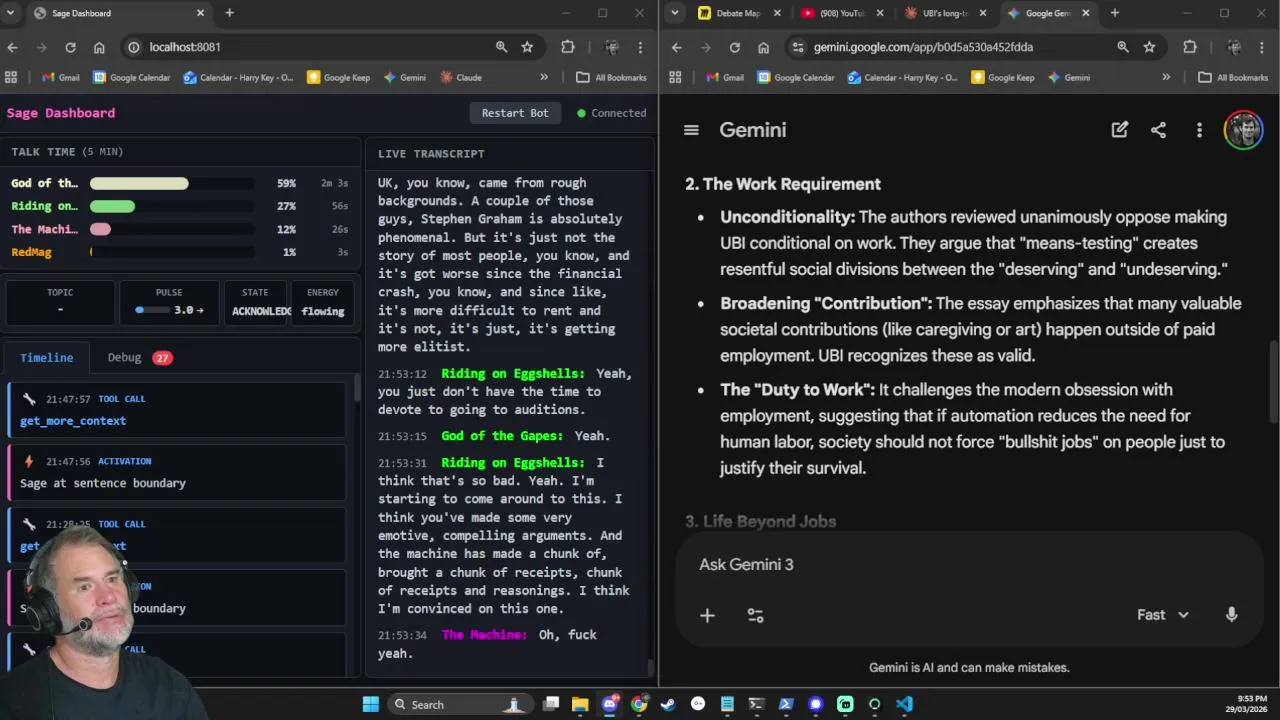Switch to the Timeline tab in Sage Dashboard
The width and height of the screenshot is (1280, 720).
tap(46, 357)
